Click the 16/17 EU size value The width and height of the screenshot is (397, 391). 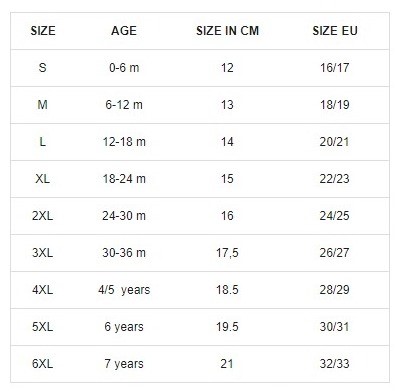335,68
